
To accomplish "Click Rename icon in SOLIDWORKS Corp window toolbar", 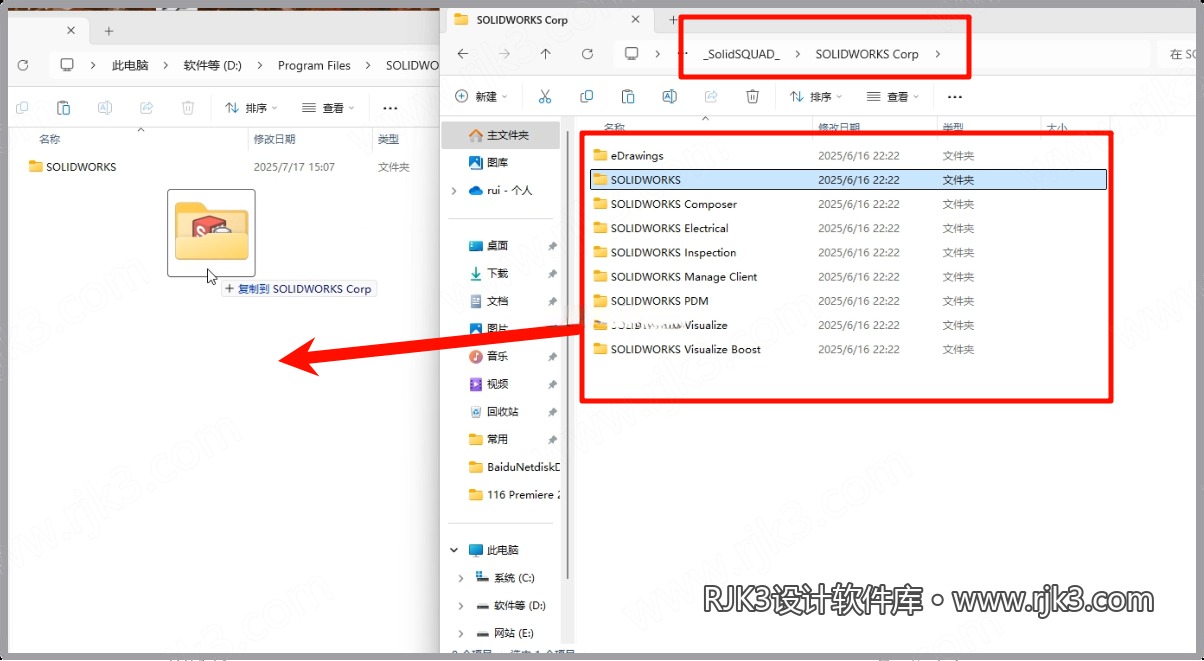I will point(670,96).
